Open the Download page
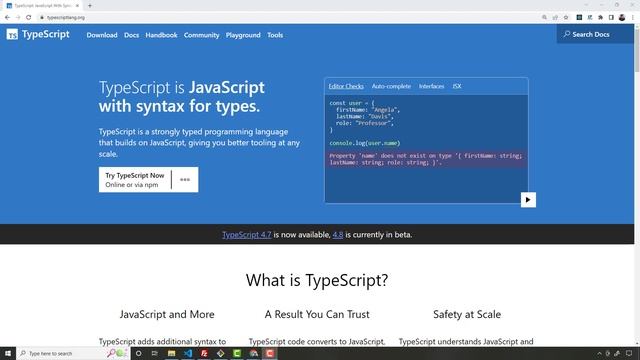 (x=102, y=35)
